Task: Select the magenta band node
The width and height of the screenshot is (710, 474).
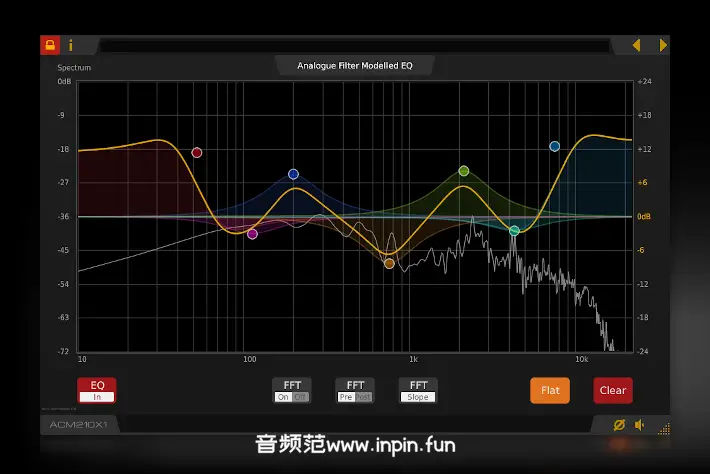Action: click(x=253, y=234)
